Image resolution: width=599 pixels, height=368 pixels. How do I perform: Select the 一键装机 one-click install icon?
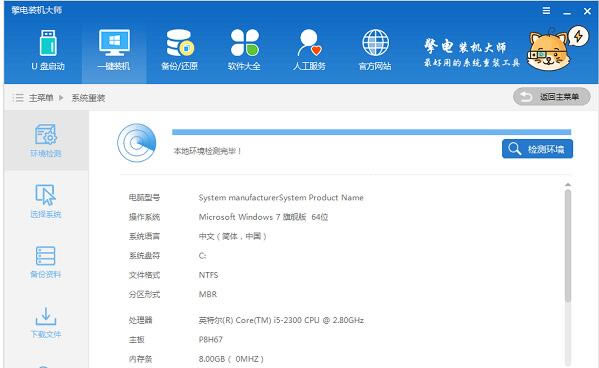pyautogui.click(x=114, y=50)
